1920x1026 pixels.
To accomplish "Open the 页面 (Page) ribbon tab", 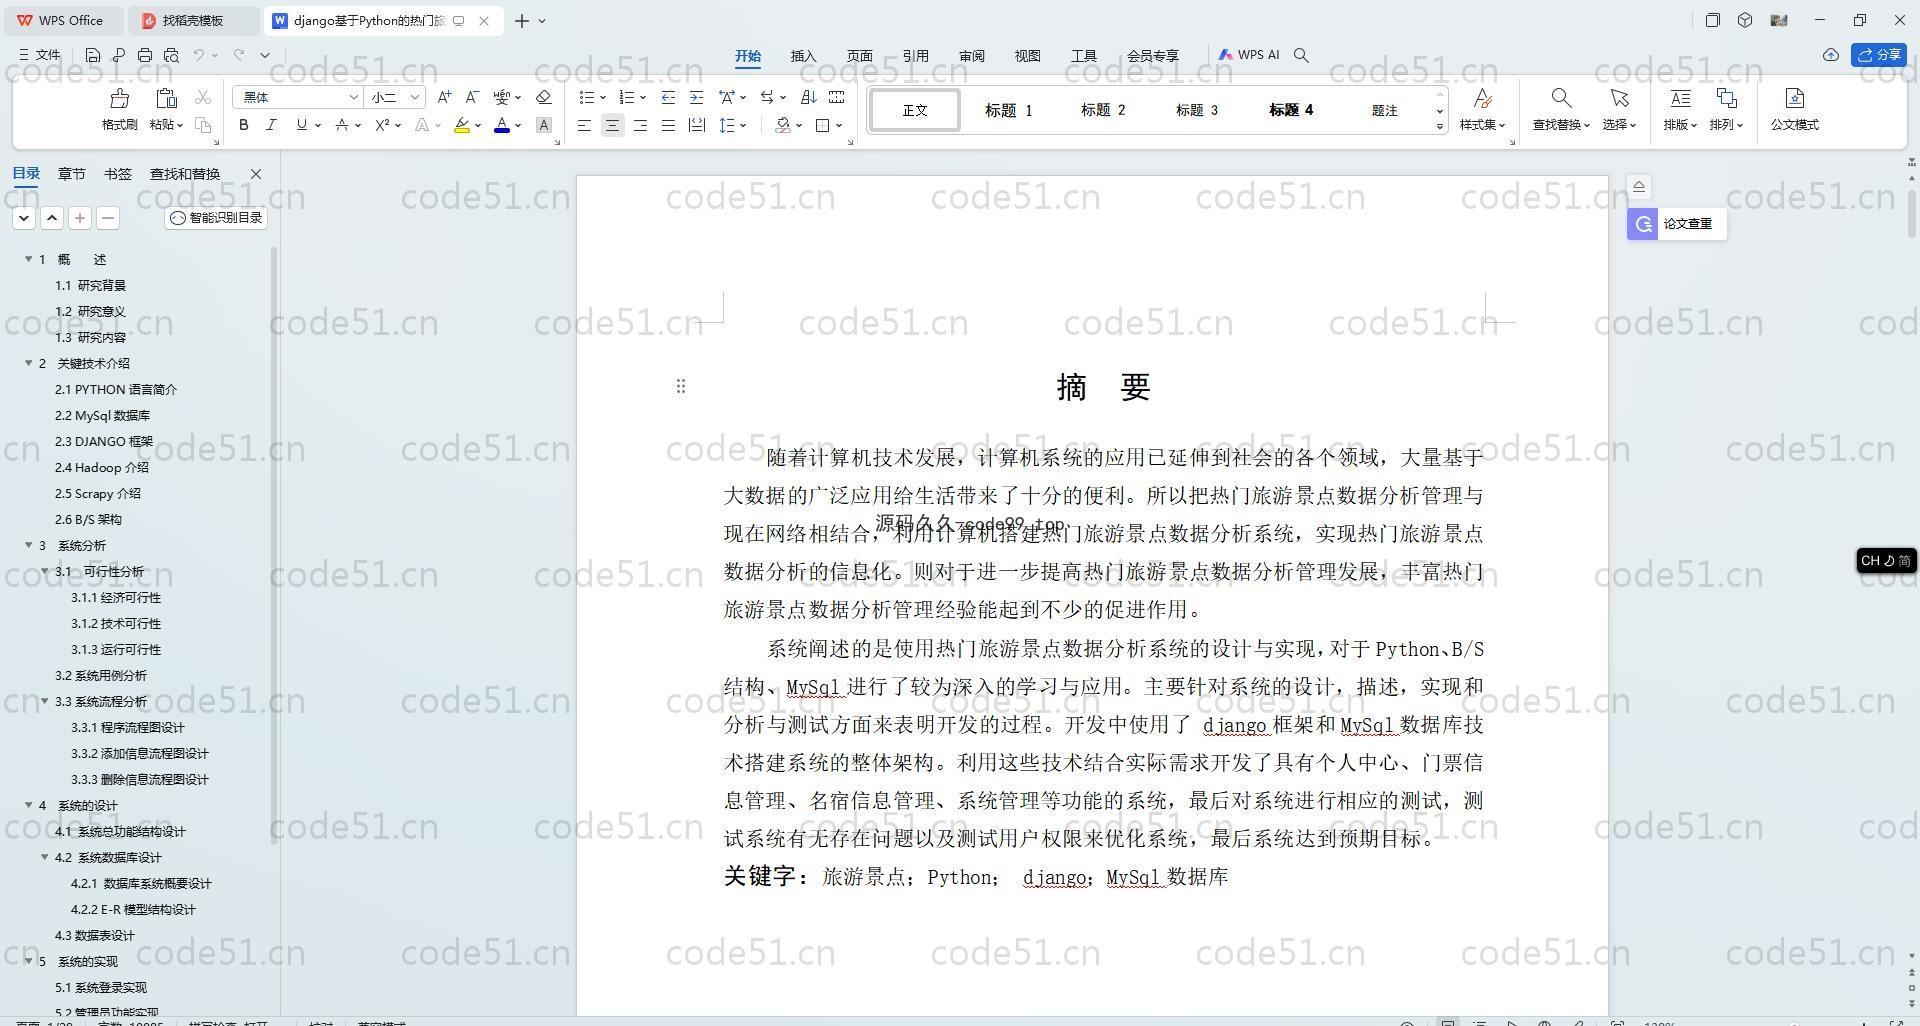I will pos(860,56).
